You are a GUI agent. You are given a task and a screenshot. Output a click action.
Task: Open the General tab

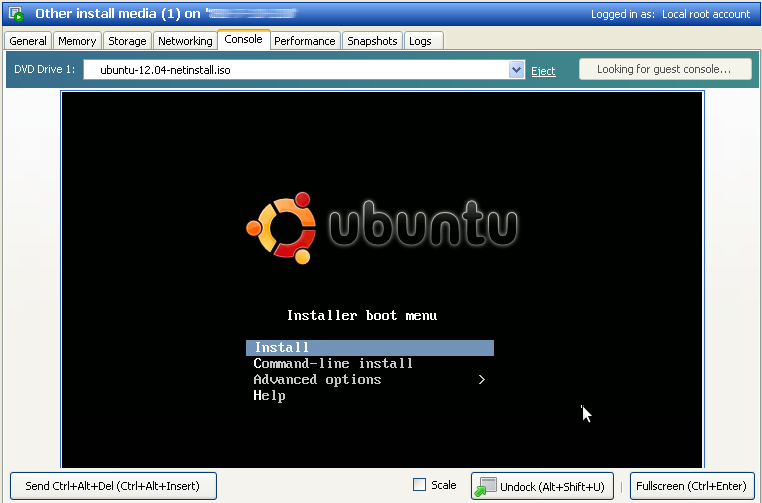28,41
